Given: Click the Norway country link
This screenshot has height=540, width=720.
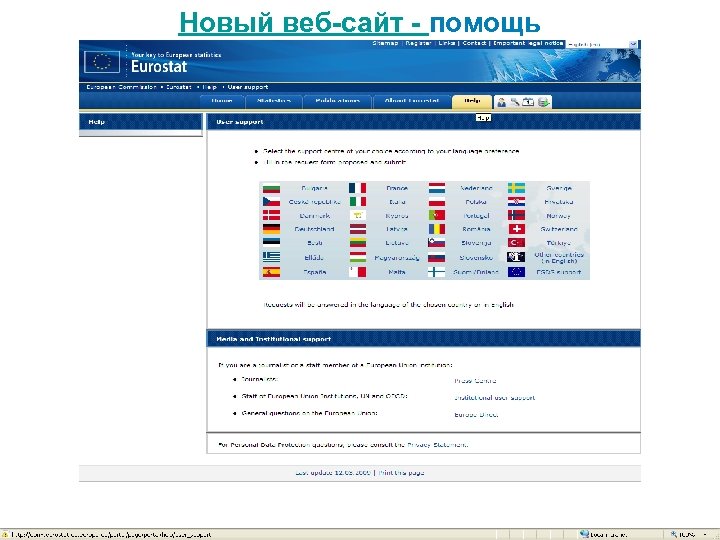Looking at the screenshot, I should (558, 216).
